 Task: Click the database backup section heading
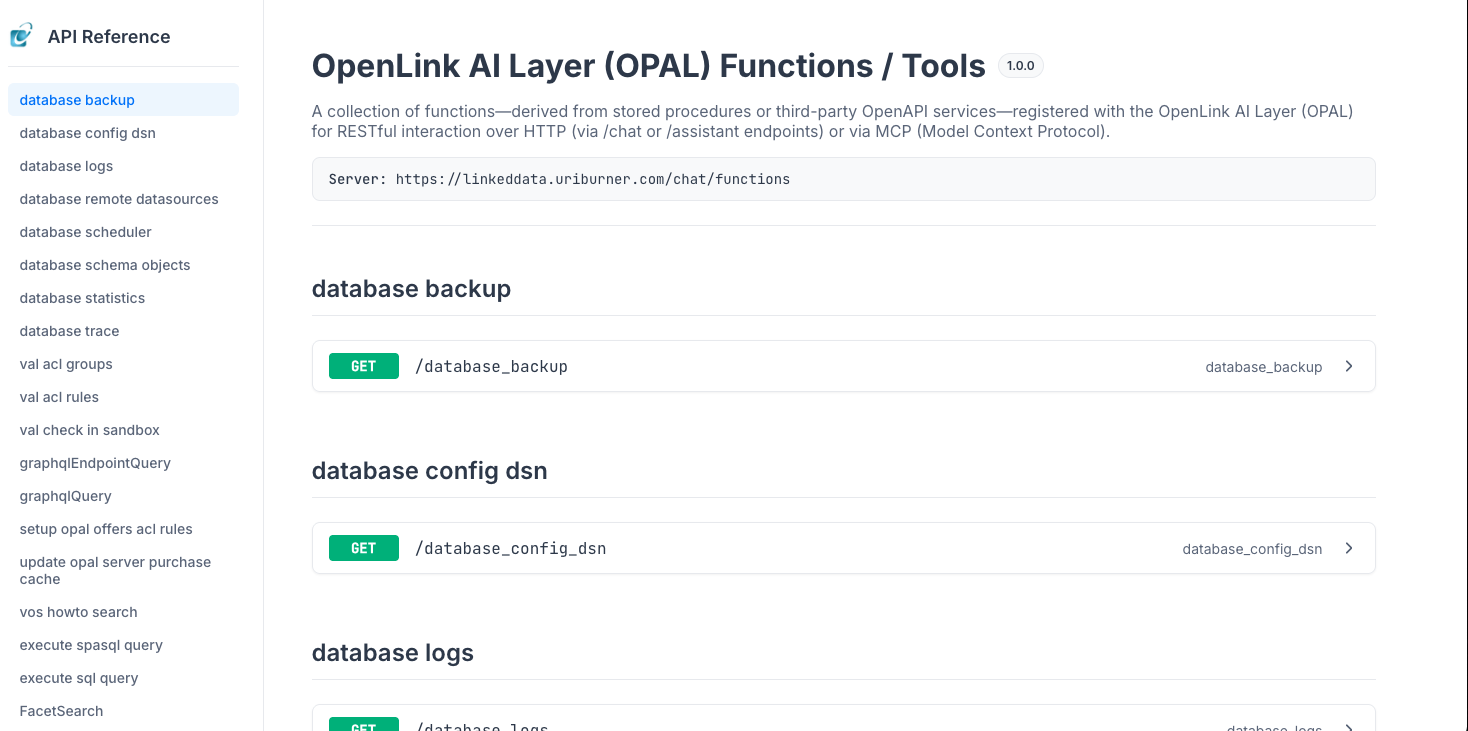pos(411,289)
